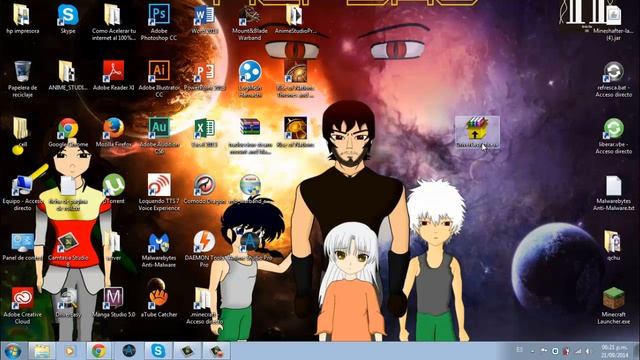Open Word 2013 shortcut

[204, 19]
